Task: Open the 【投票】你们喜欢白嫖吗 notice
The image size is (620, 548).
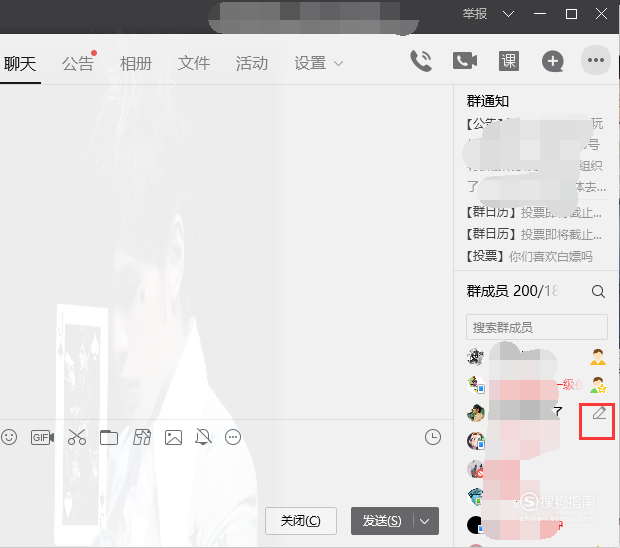Action: [x=529, y=256]
